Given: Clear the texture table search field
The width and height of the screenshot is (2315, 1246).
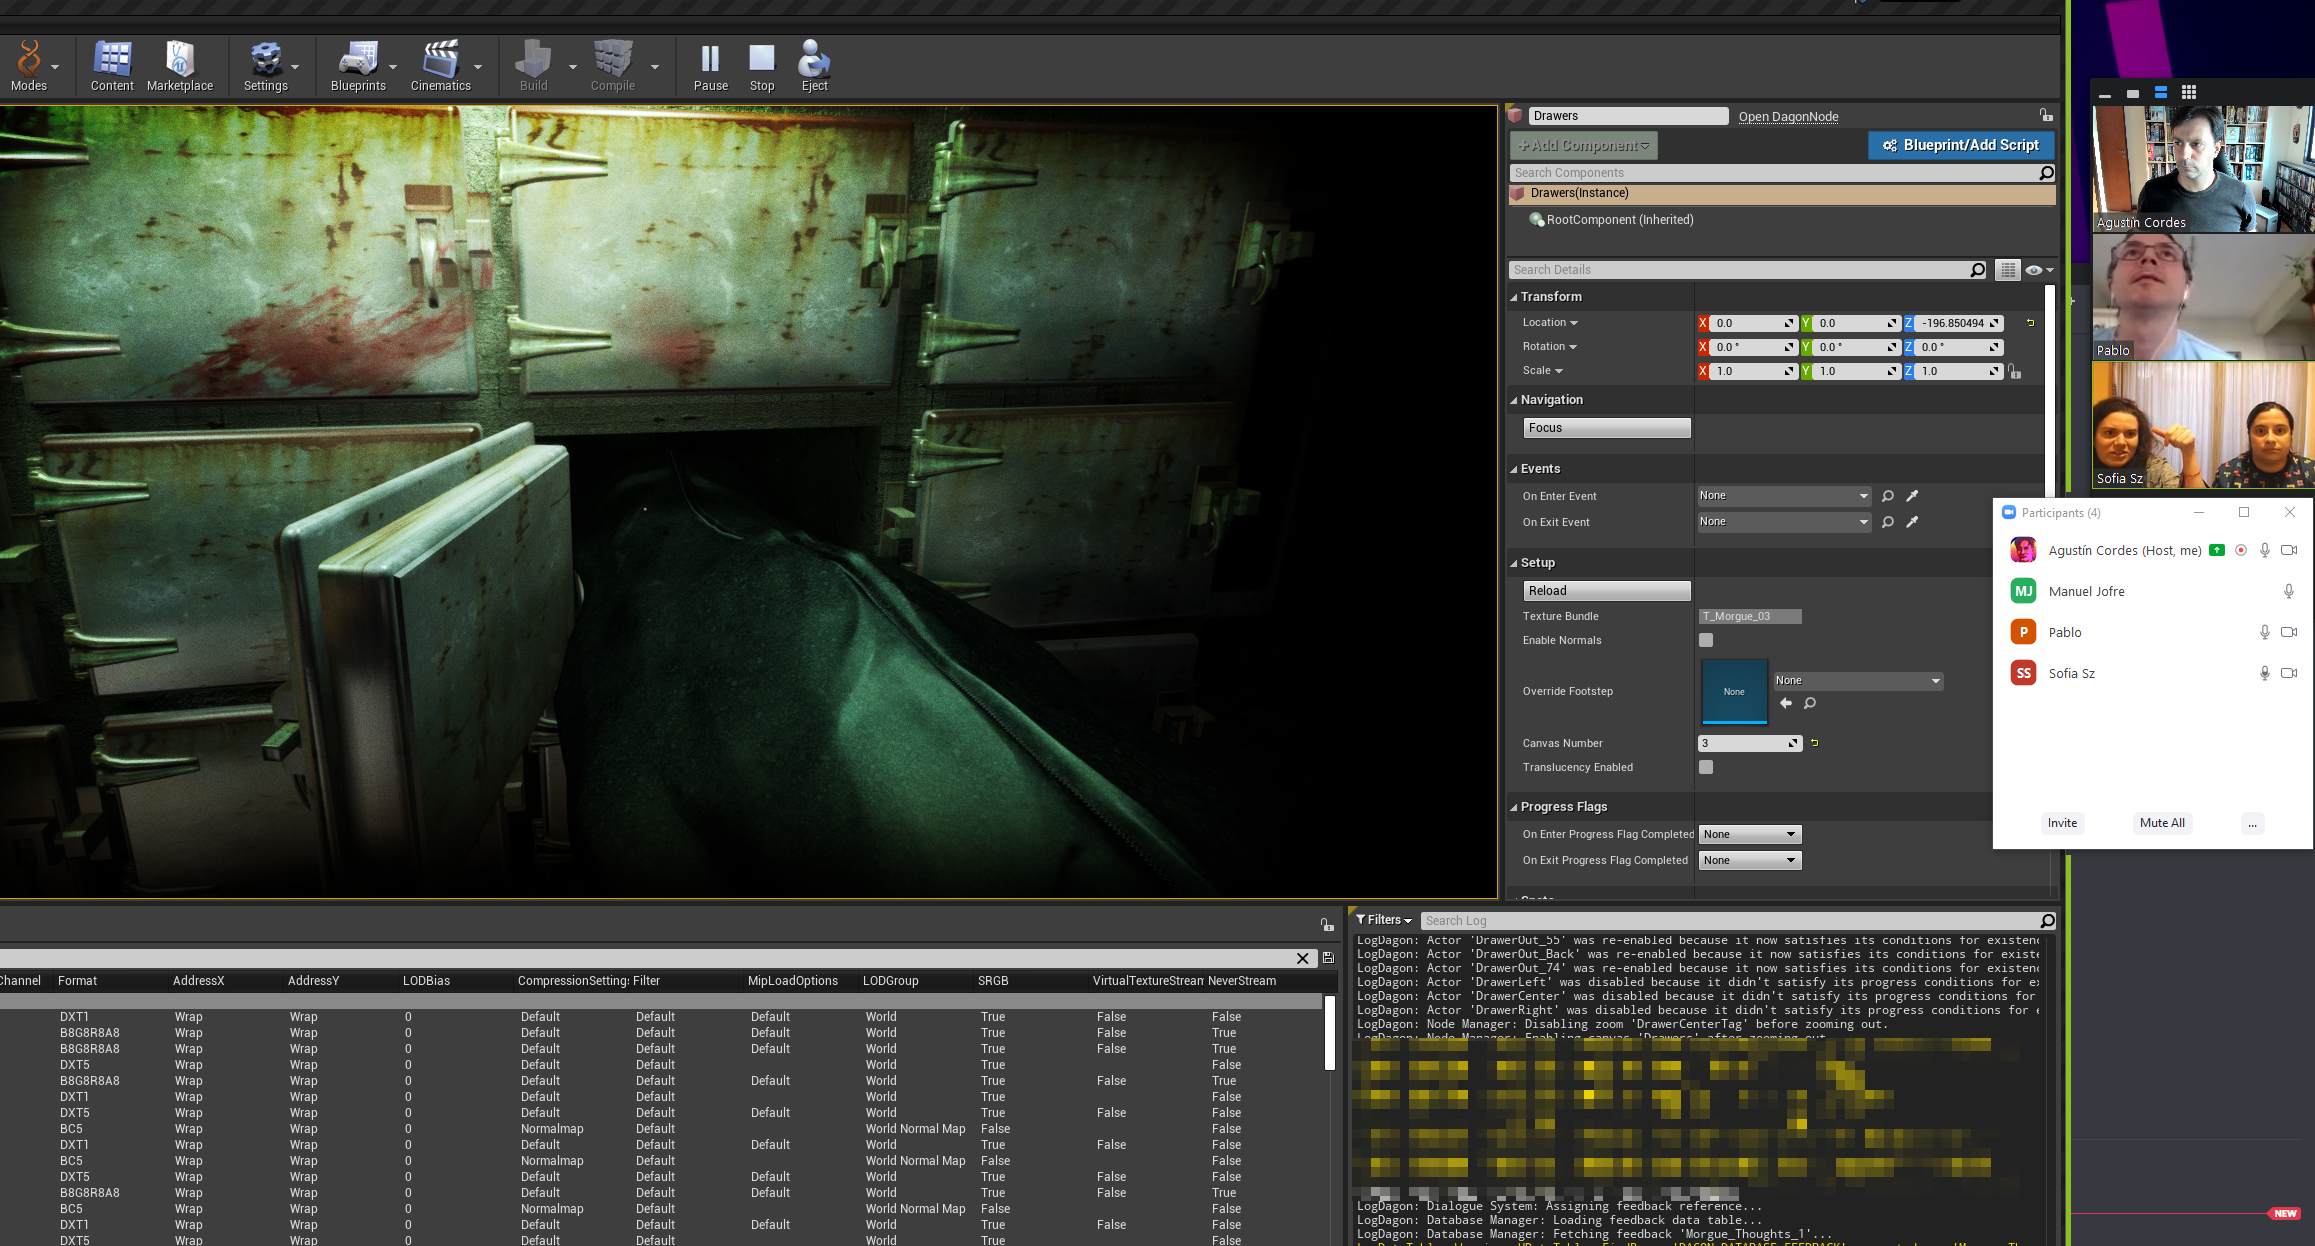Looking at the screenshot, I should (x=1302, y=958).
